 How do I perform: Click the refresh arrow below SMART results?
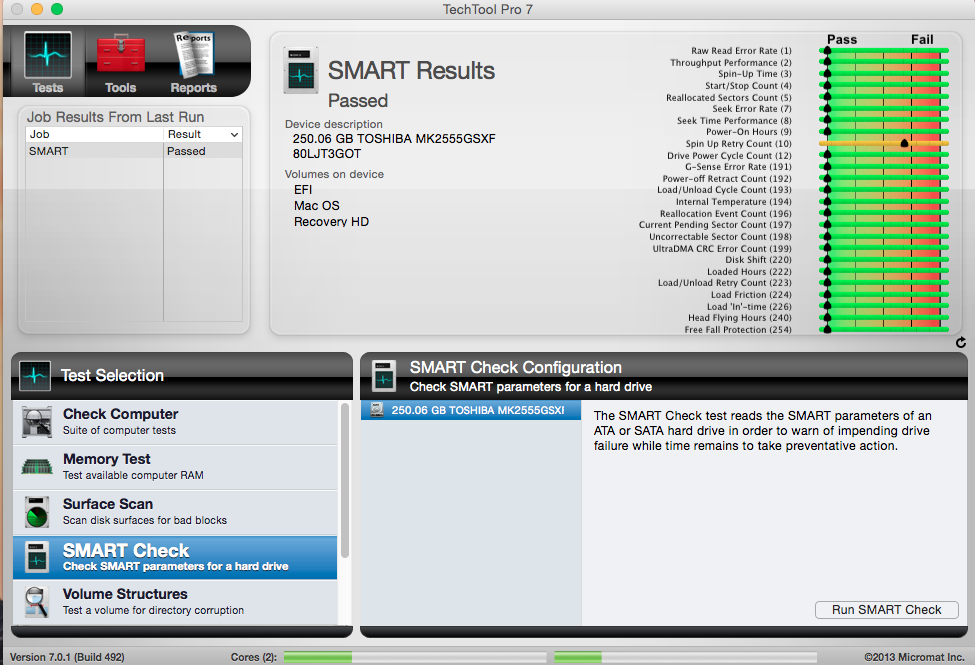tap(961, 343)
